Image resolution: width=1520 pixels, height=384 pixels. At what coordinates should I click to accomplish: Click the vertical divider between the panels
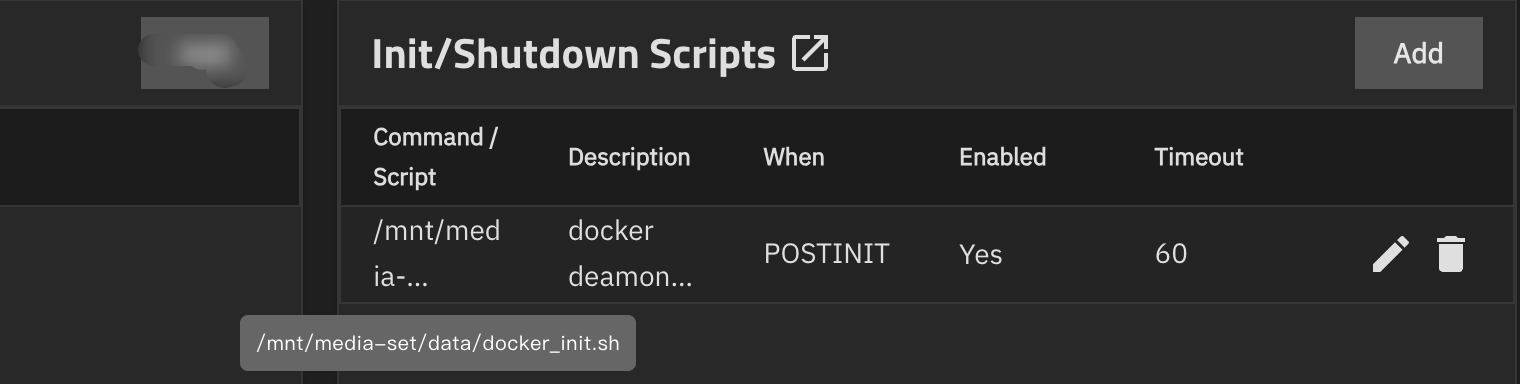coord(320,192)
